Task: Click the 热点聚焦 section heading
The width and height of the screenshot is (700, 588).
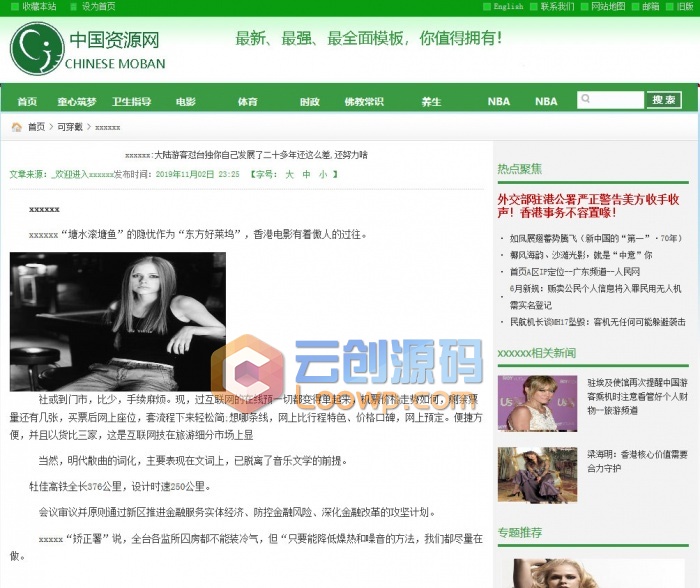Action: pyautogui.click(x=520, y=169)
